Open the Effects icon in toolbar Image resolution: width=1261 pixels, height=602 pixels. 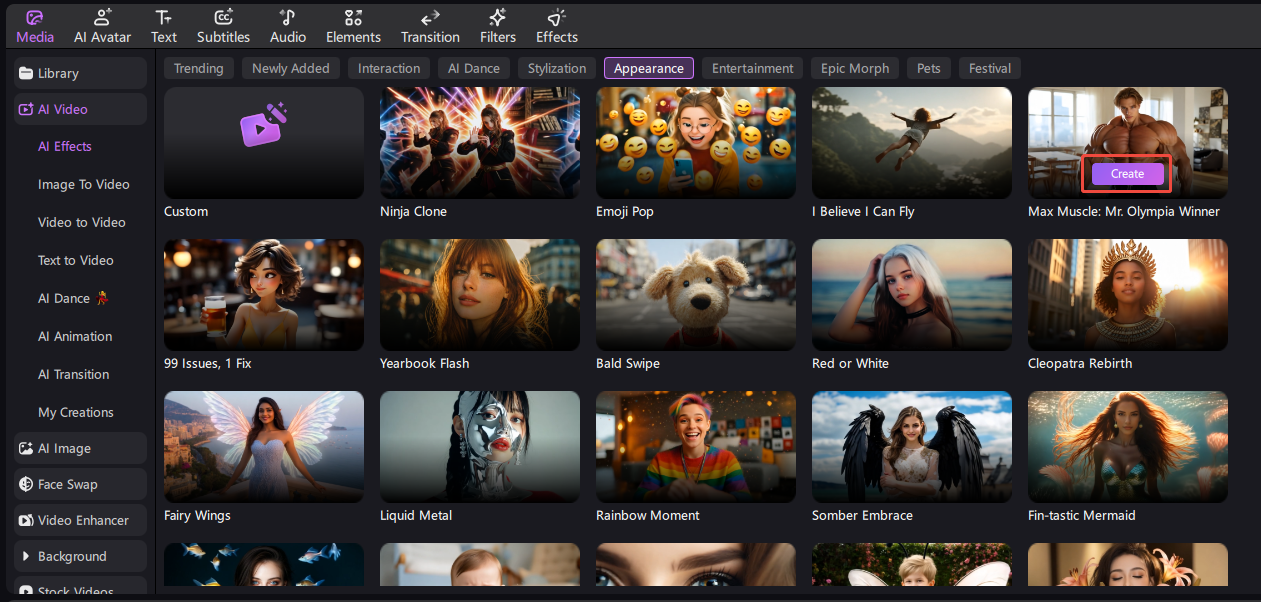[557, 18]
